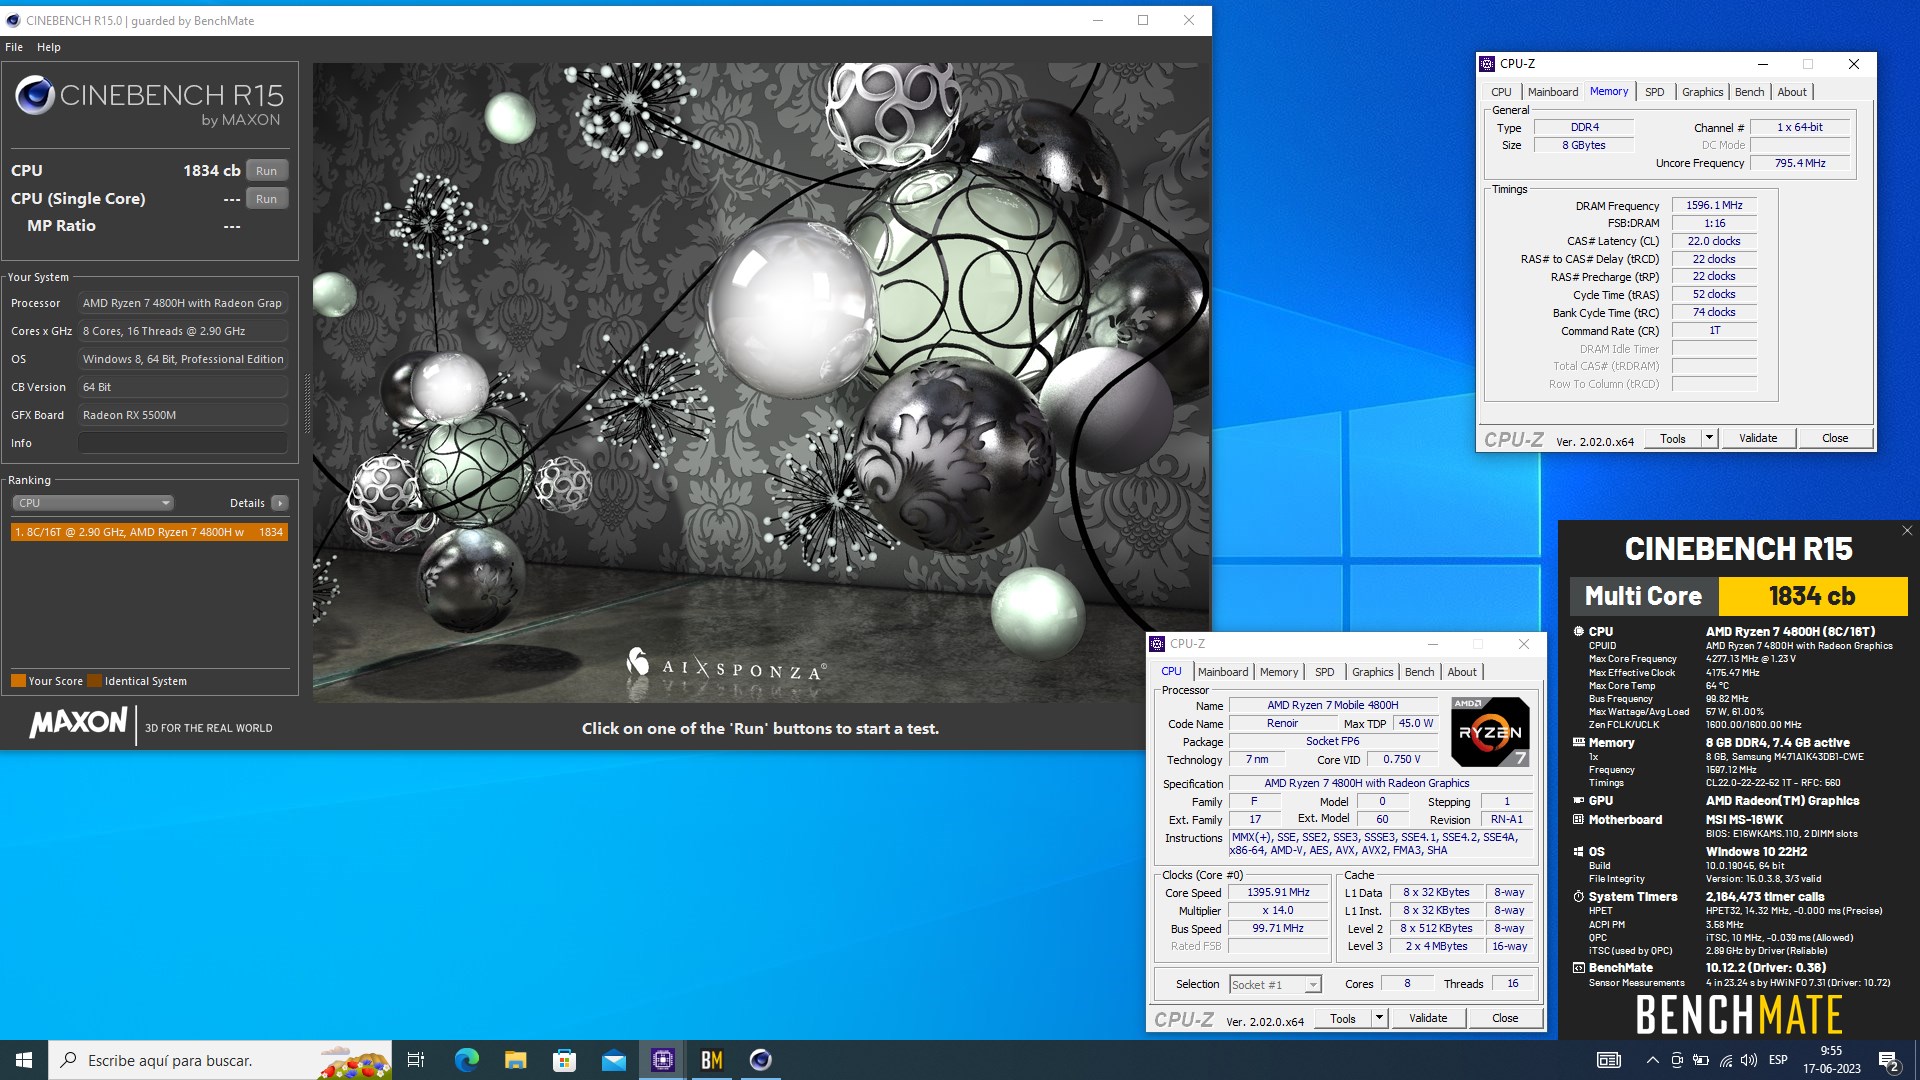Expand ranking Details arrow button

[x=280, y=503]
